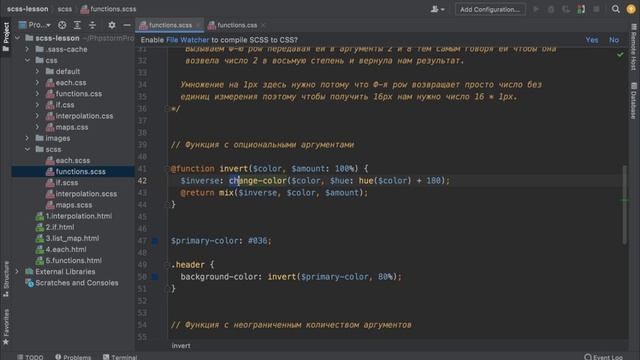
Task: Open the Project tool window side tab
Action: pos(6,37)
